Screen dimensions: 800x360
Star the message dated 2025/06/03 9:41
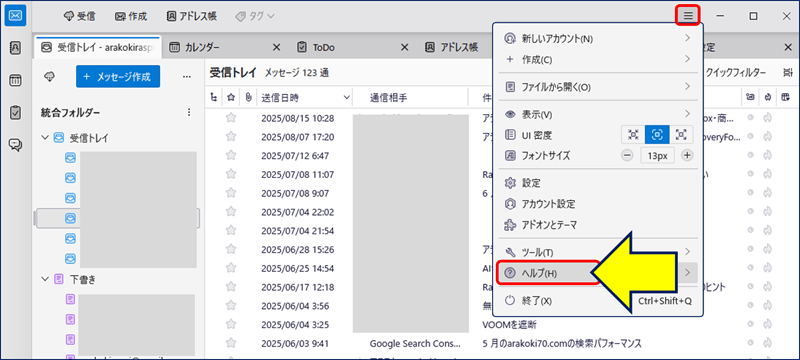click(x=231, y=343)
